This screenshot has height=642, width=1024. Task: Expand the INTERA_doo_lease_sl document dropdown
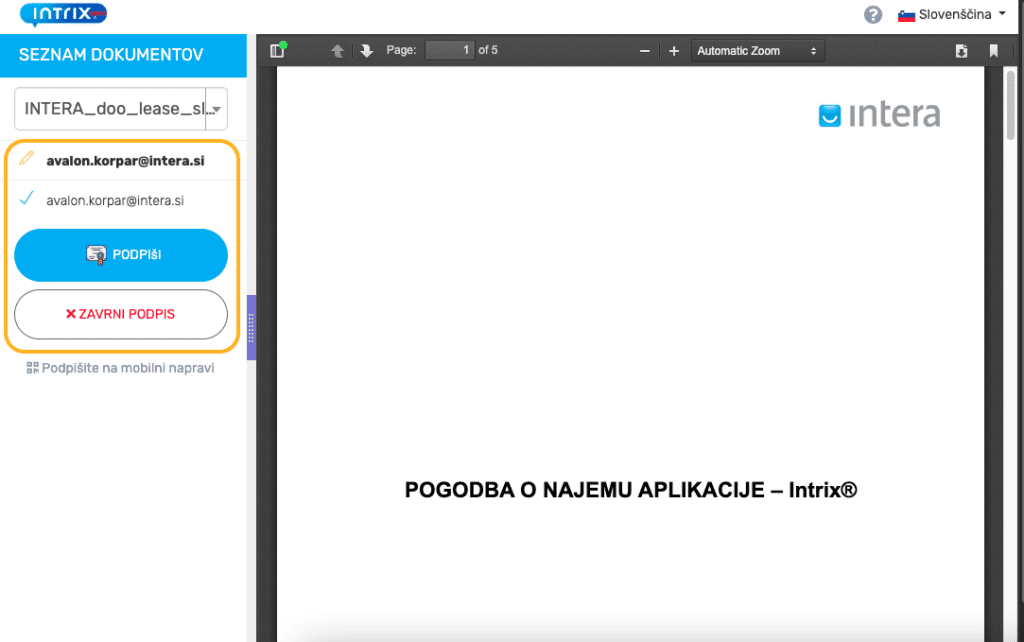[x=120, y=108]
